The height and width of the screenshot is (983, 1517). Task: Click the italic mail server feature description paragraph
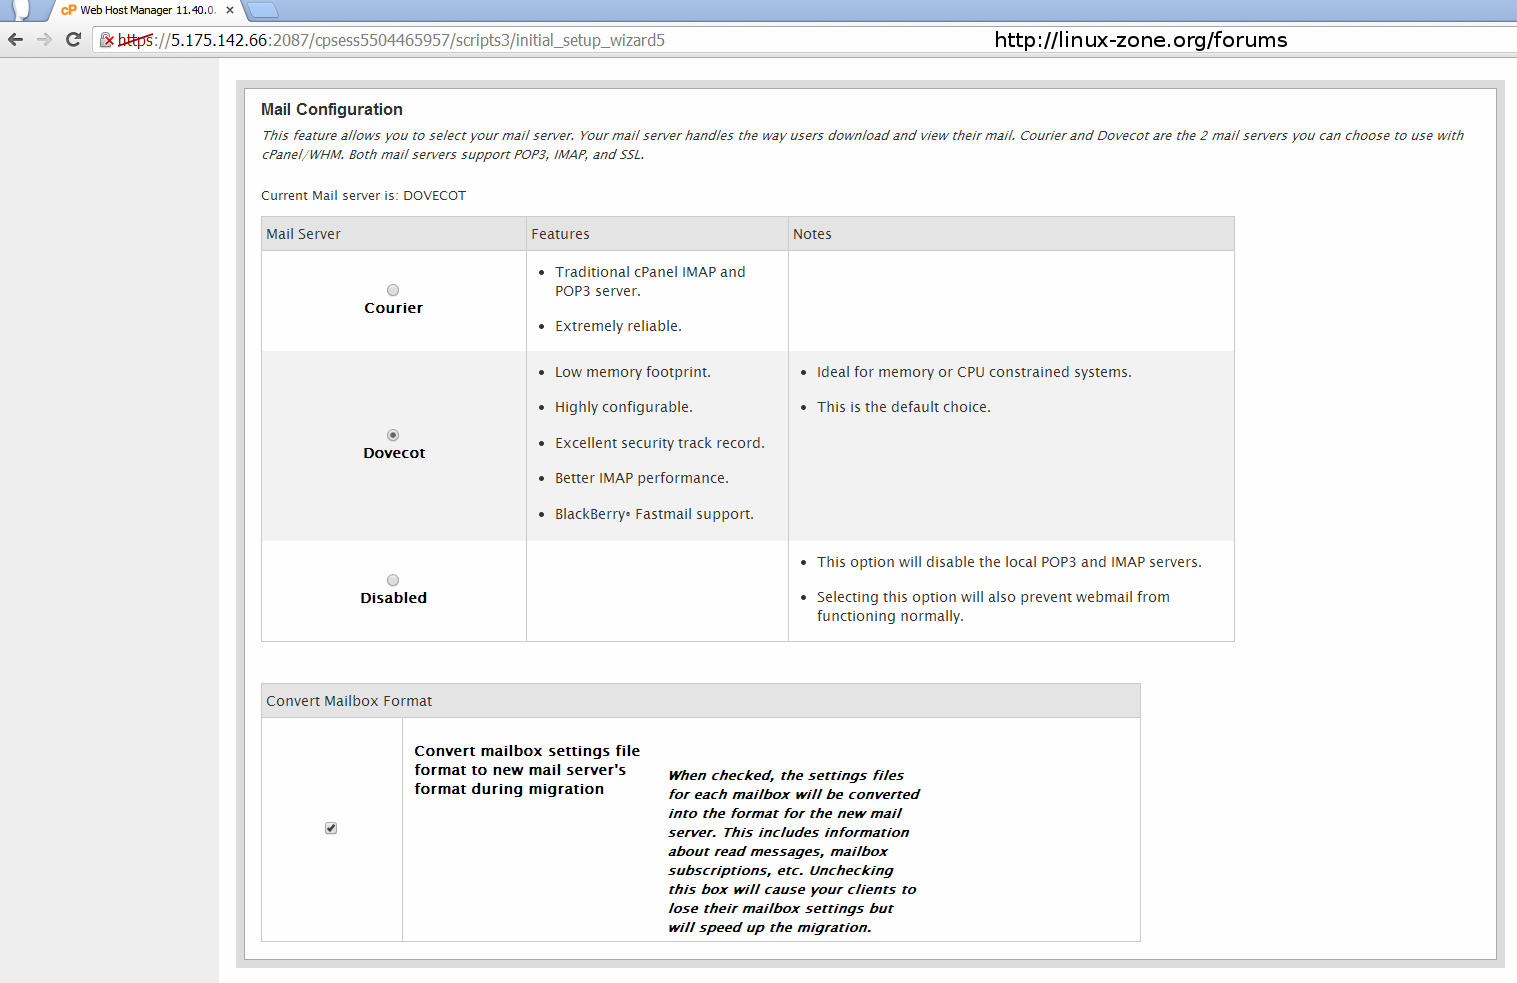click(x=862, y=145)
